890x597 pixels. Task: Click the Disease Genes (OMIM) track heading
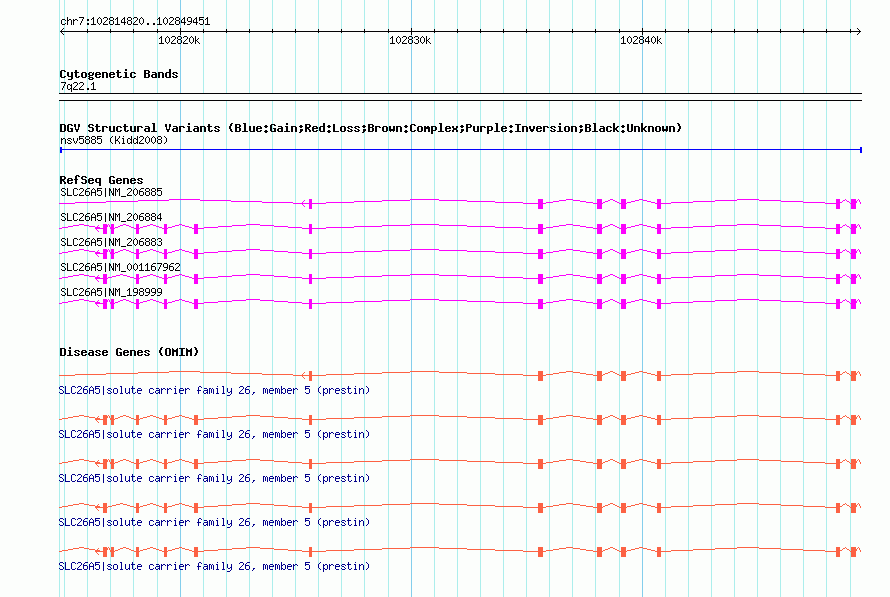[x=129, y=352]
